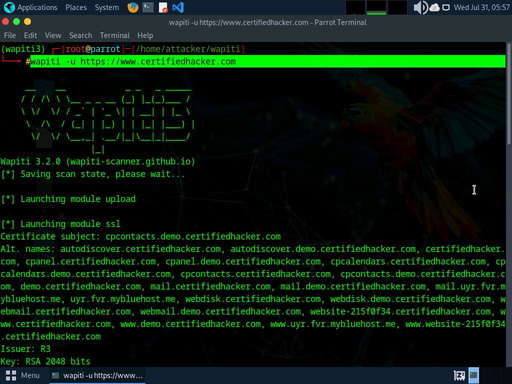
Task: Open the terminal Edit menu
Action: click(30, 35)
